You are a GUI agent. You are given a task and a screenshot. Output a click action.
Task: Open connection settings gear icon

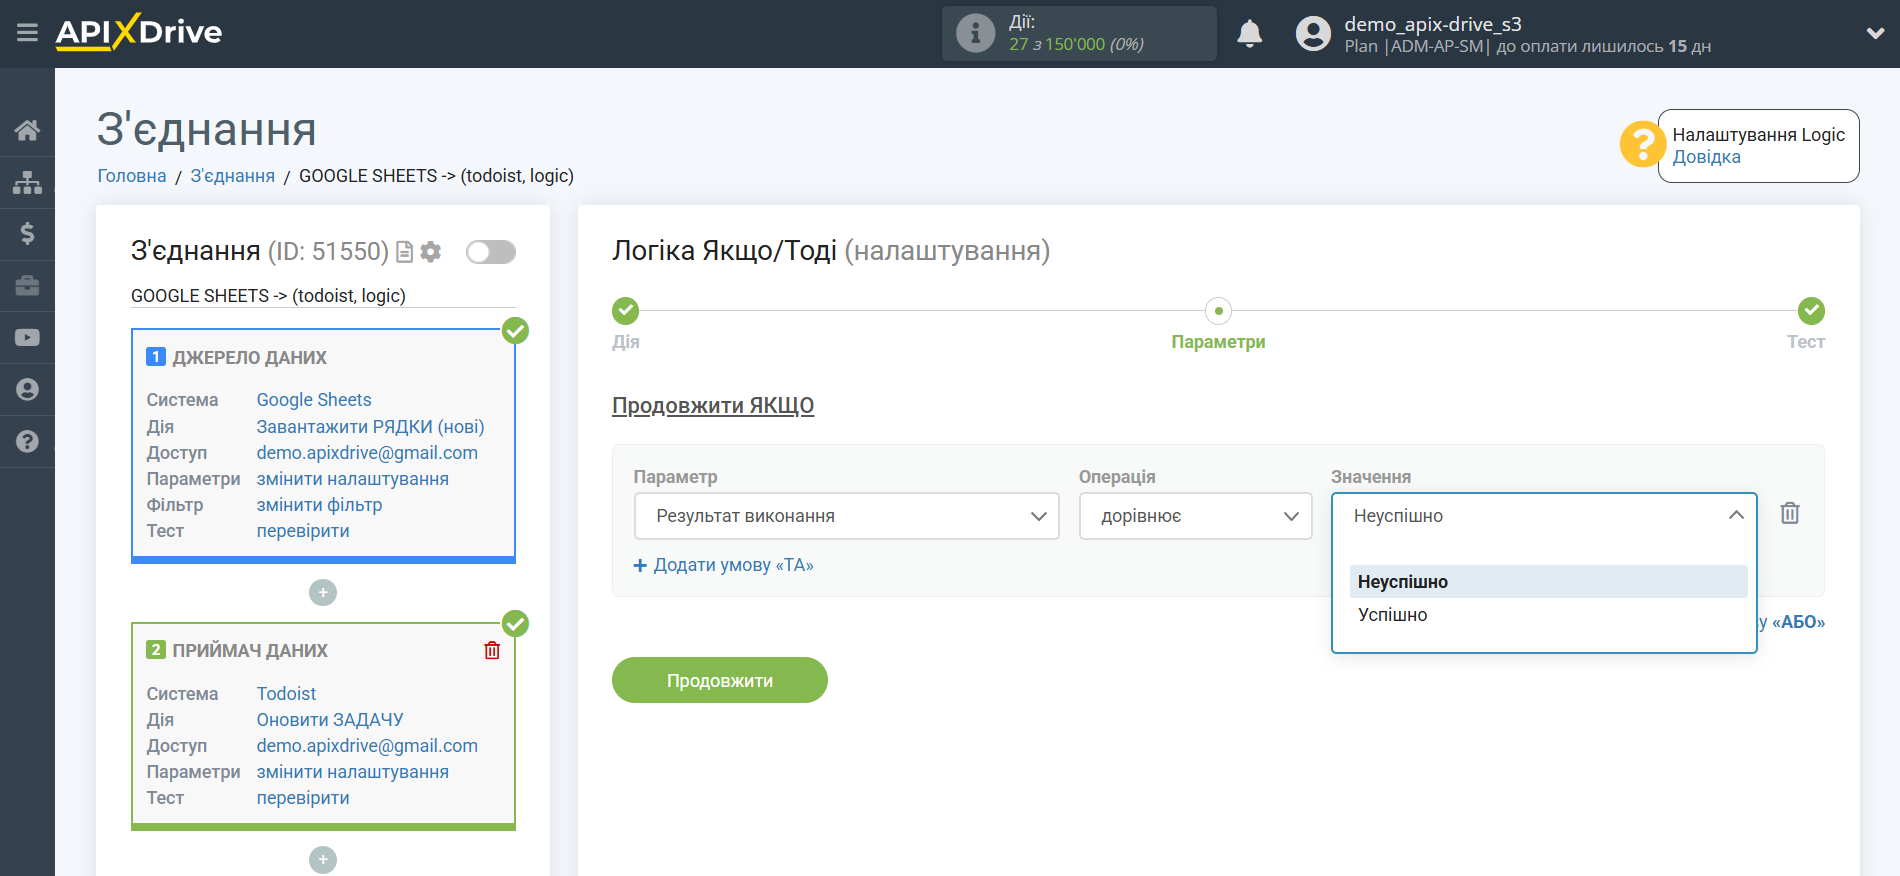(x=431, y=252)
